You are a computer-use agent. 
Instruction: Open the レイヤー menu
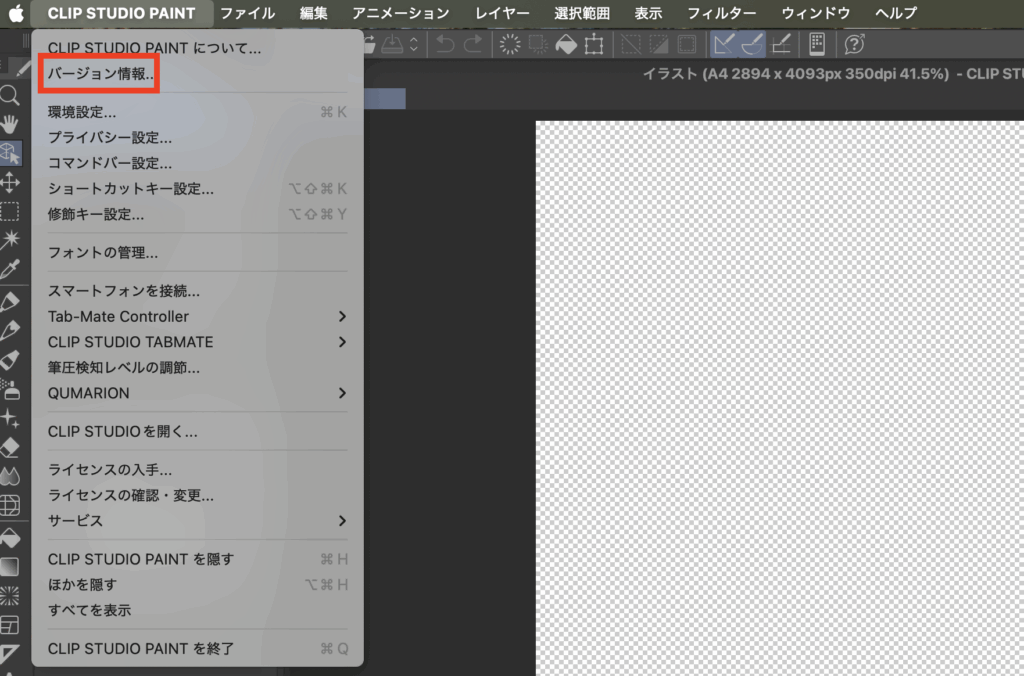(502, 13)
